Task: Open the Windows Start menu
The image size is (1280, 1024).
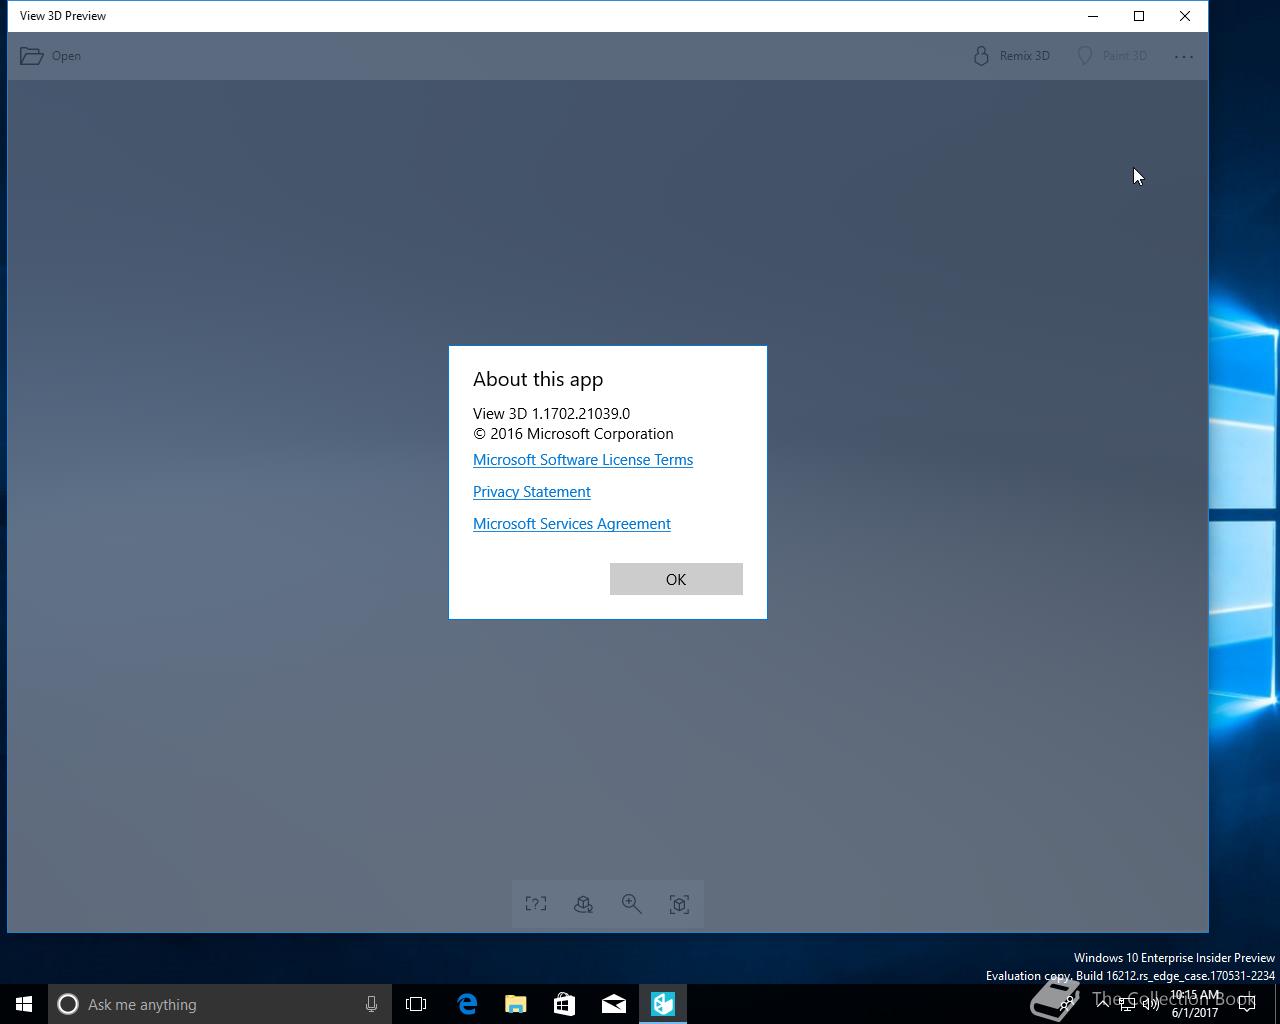Action: point(24,1004)
